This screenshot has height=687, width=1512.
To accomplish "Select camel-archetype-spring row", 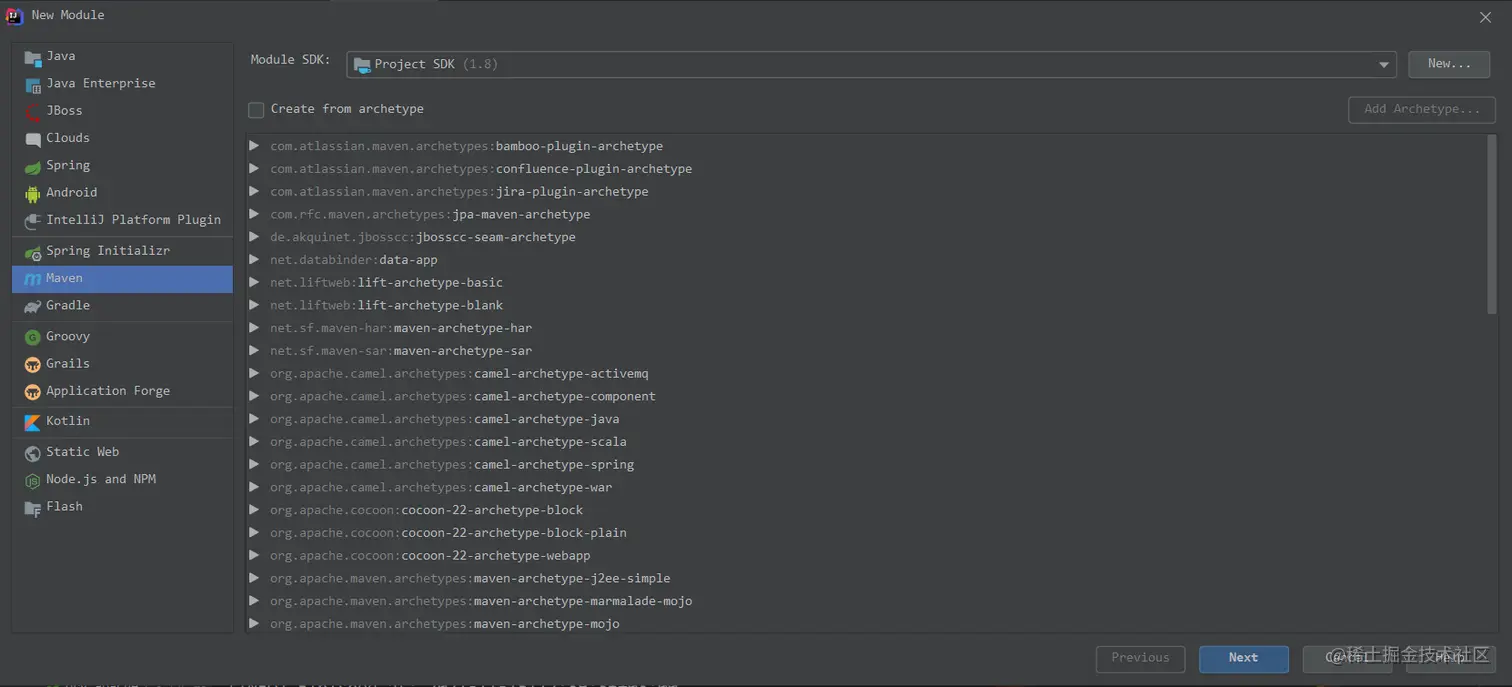I will click(867, 464).
